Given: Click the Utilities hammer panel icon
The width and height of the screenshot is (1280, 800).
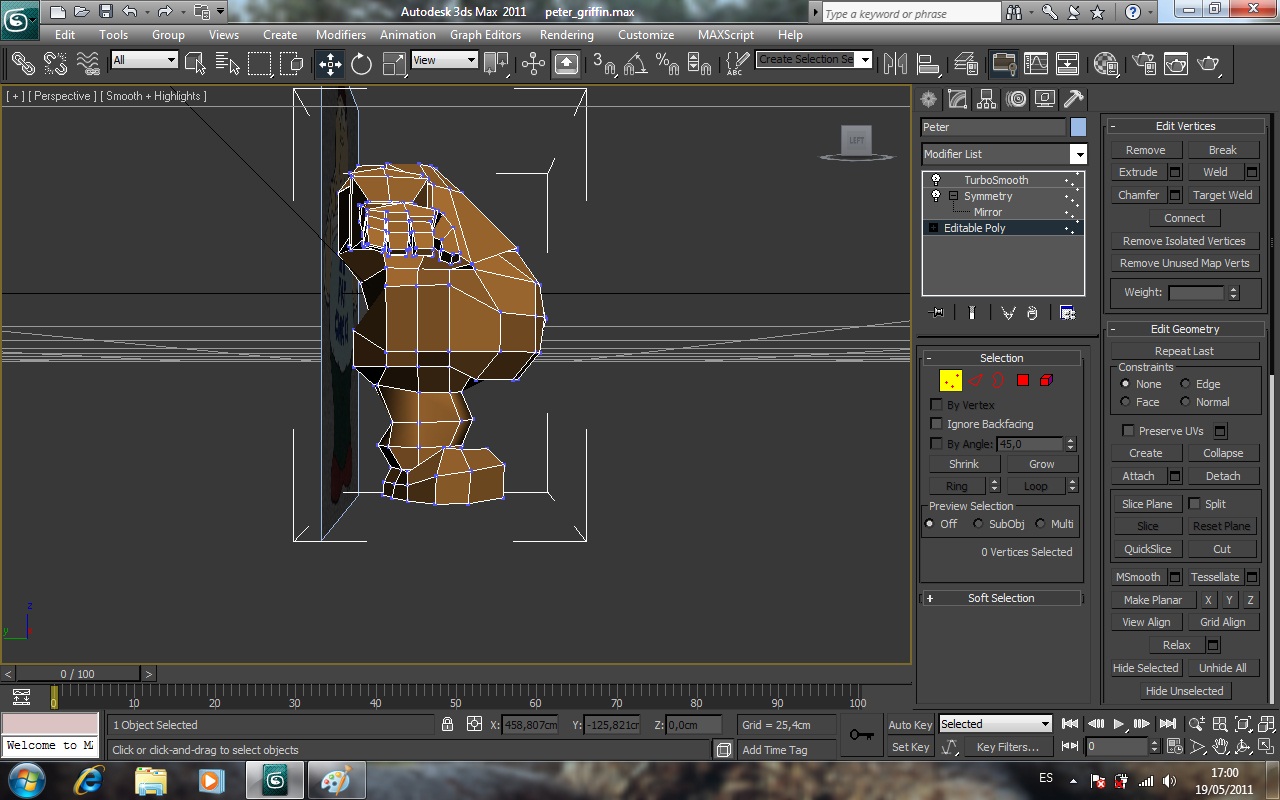Looking at the screenshot, I should click(1074, 99).
